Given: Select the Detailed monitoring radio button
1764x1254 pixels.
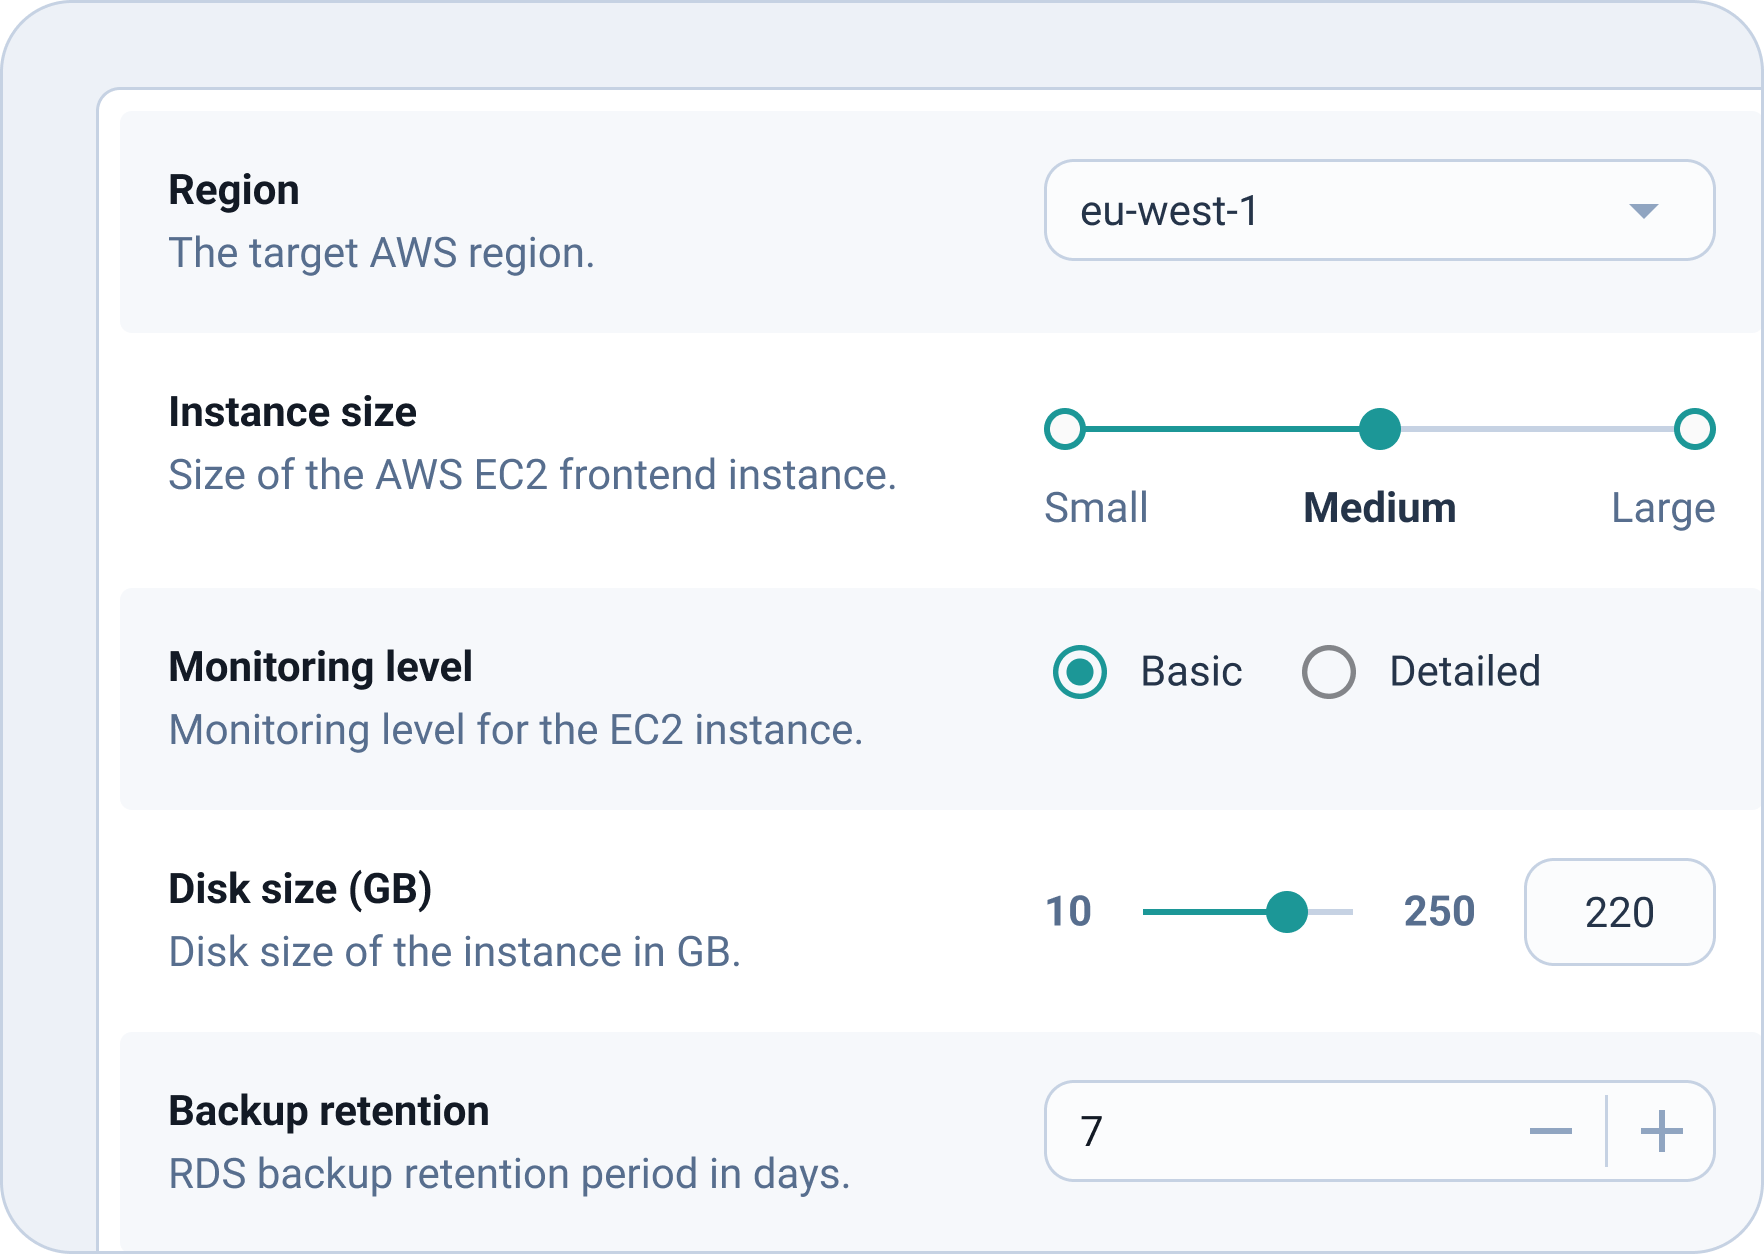Looking at the screenshot, I should point(1329,672).
